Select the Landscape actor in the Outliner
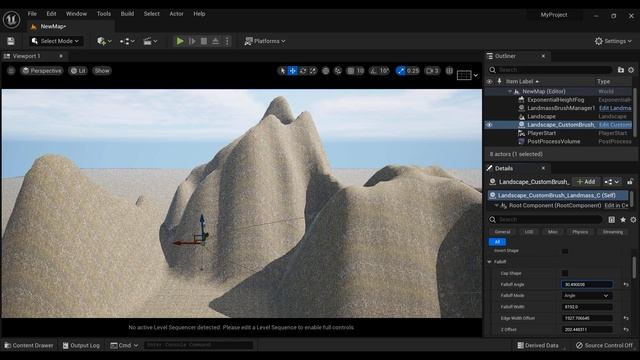640x360 pixels. pos(541,116)
